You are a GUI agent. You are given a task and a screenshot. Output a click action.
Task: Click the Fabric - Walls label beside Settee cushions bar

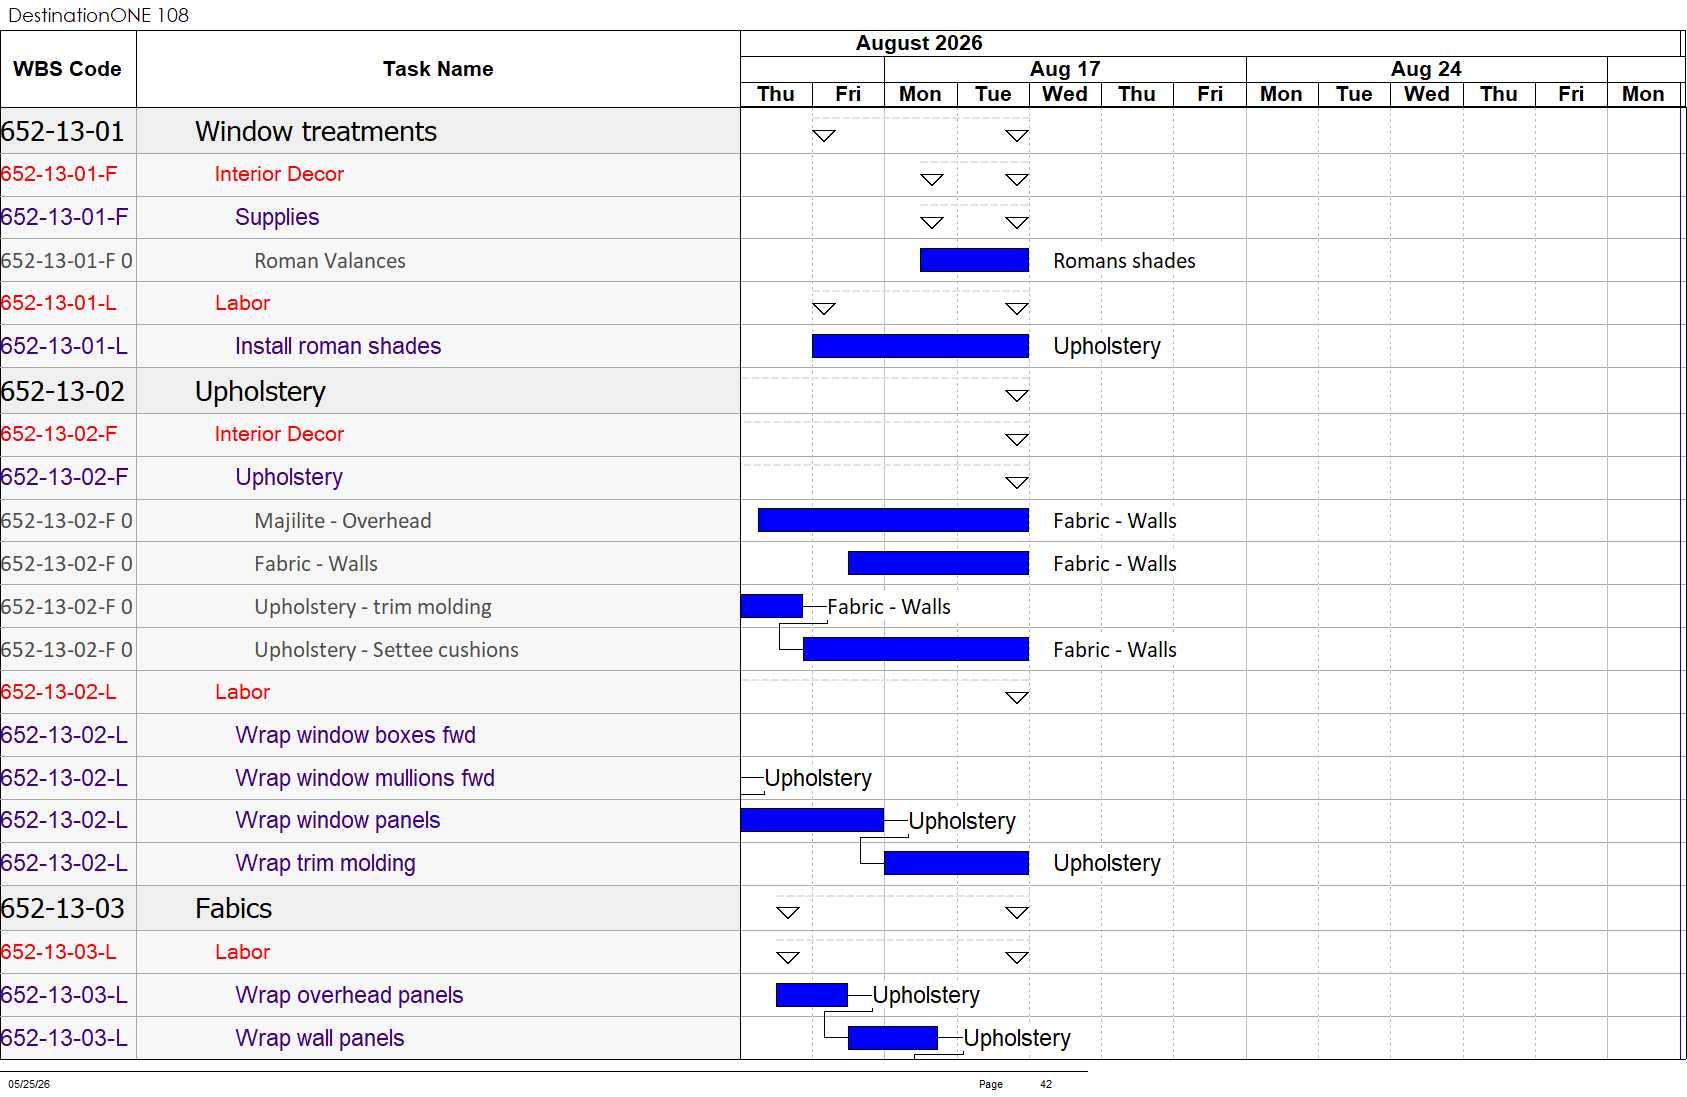point(1115,650)
